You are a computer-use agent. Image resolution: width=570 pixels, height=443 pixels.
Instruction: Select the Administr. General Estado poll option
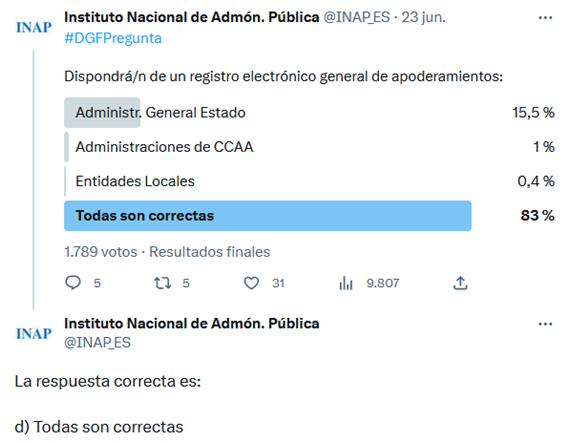pos(309,113)
